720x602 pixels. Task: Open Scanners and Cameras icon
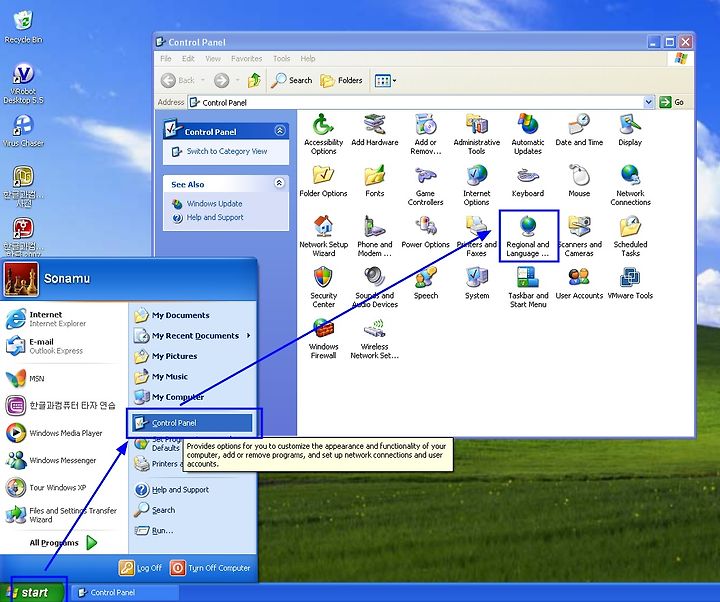pos(579,236)
